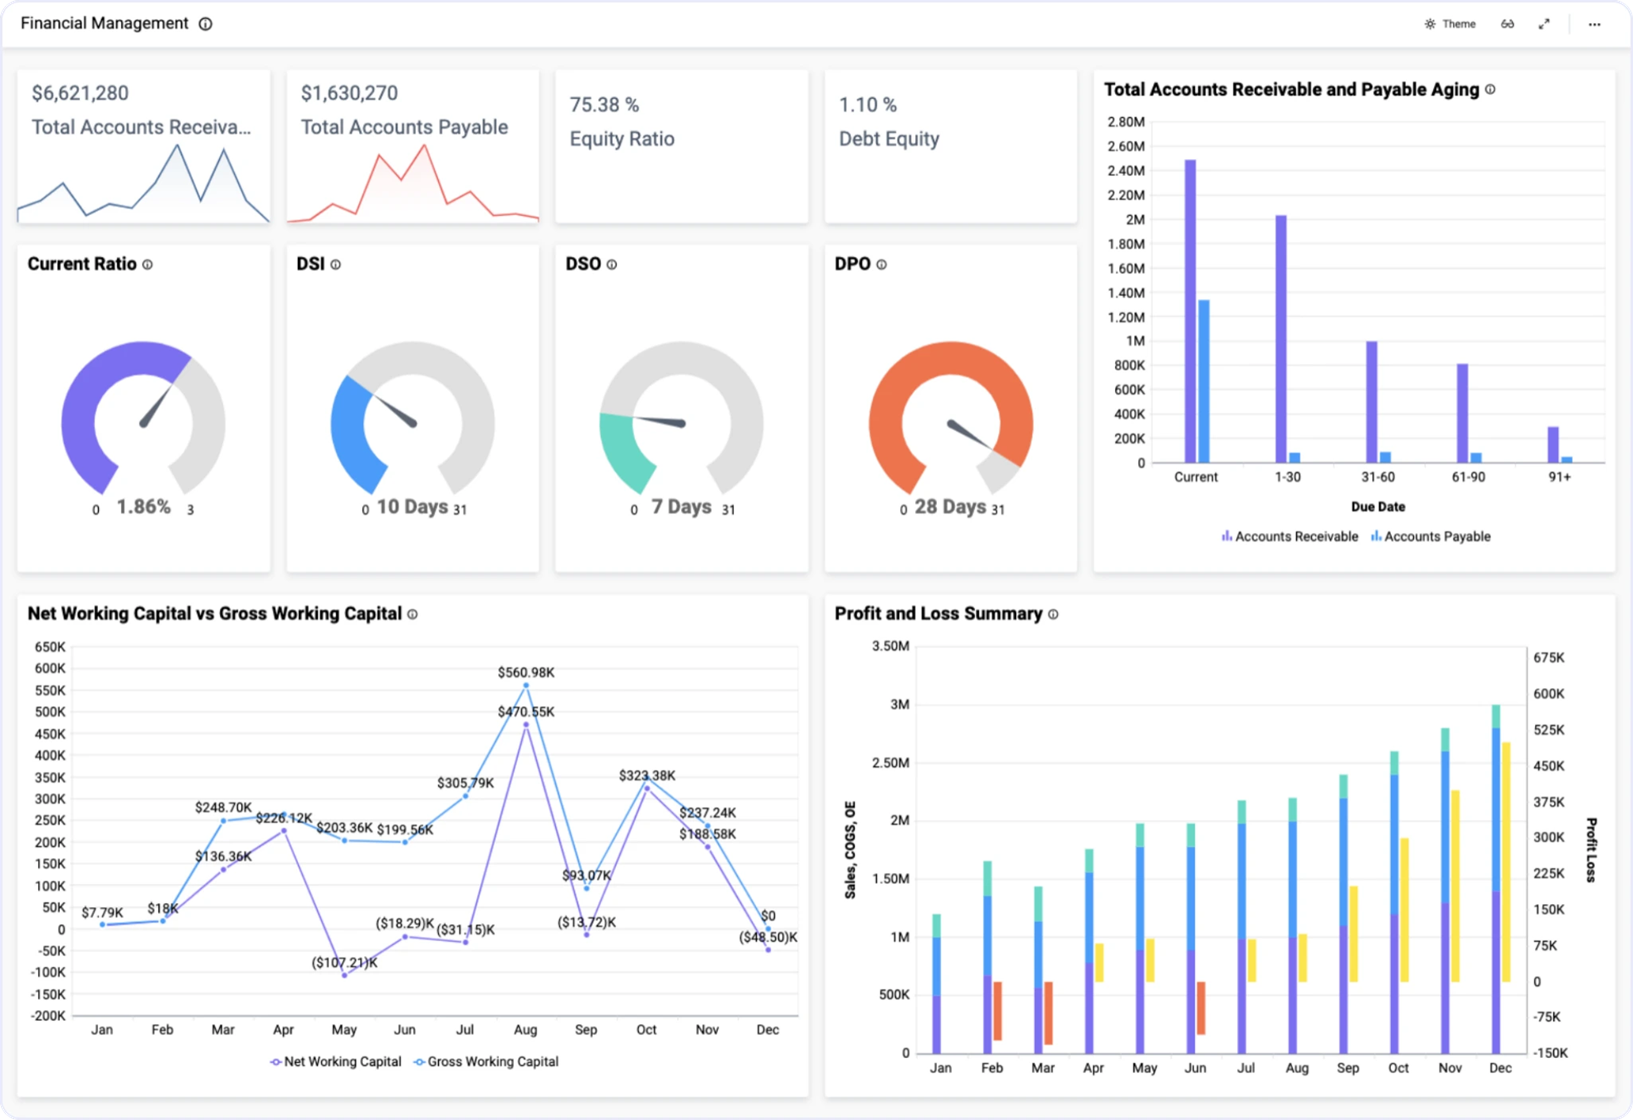
Task: Select the Equity Ratio card
Action: tap(682, 146)
